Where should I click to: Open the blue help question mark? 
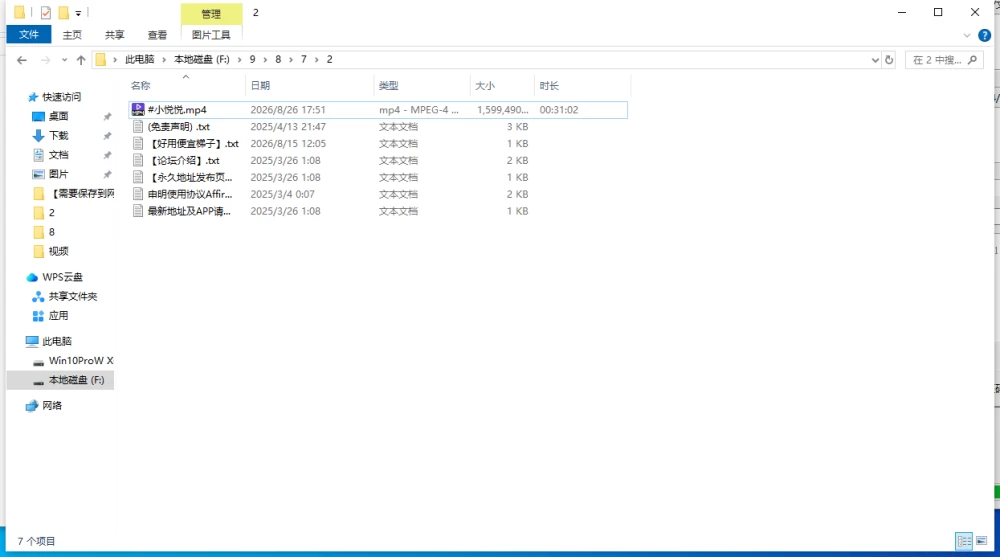coord(984,35)
